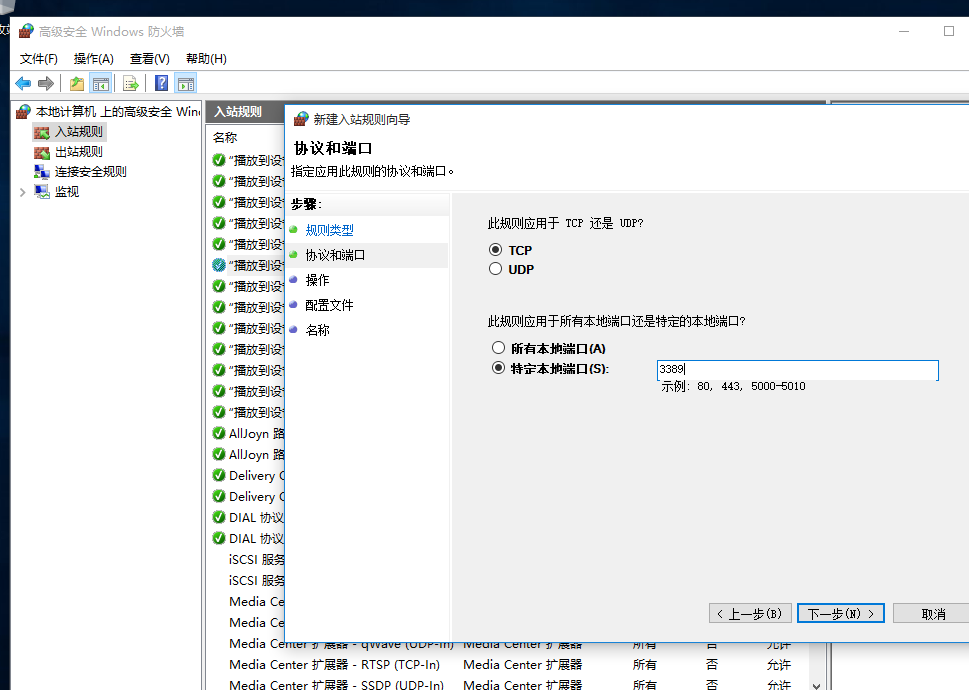Open the Help (帮助) menu
The image size is (969, 690).
tap(206, 59)
